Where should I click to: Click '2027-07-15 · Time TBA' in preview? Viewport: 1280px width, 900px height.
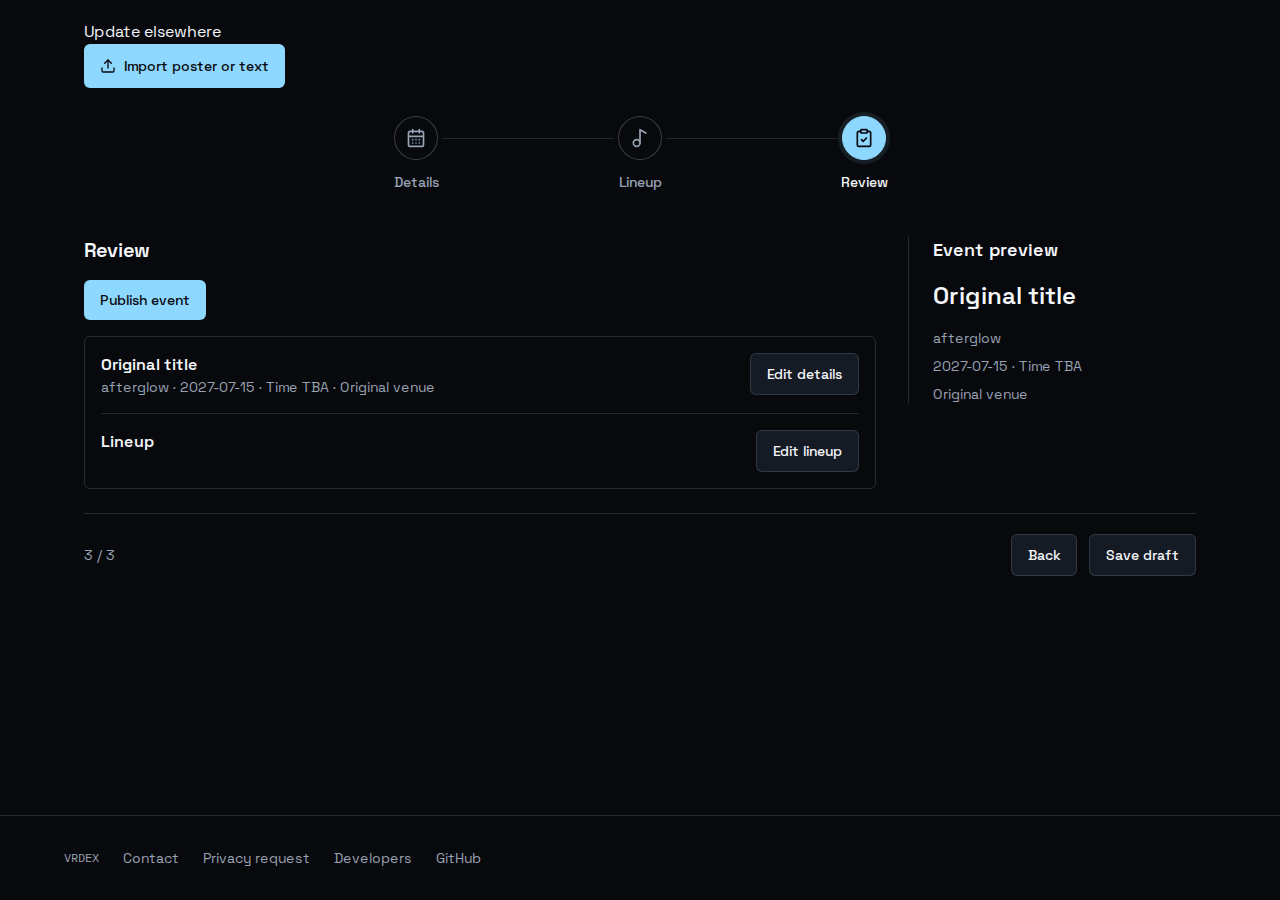(x=1007, y=366)
